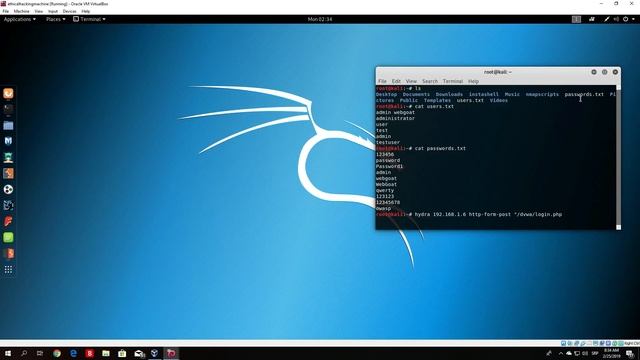Screen dimensions: 640x360
Task: Click the volume speaker icon in Kali bar
Action: (616, 19)
